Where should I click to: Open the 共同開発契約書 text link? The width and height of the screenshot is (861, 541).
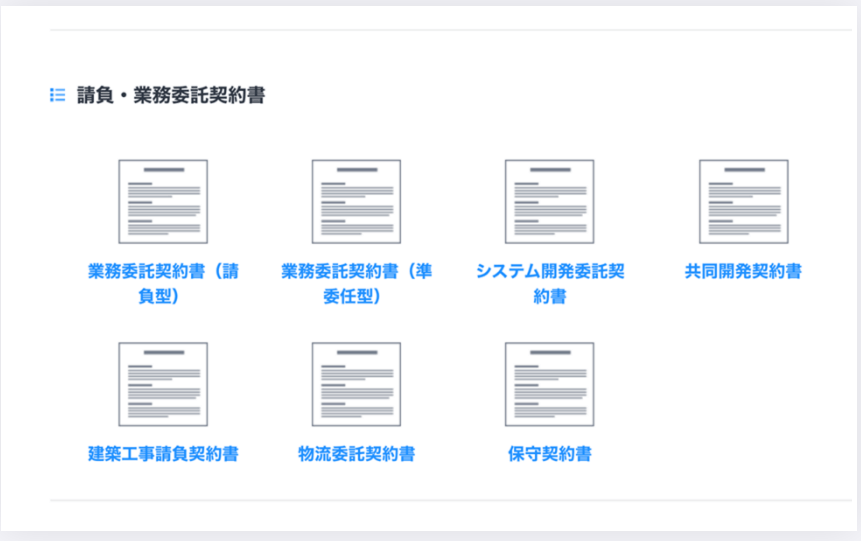(743, 271)
